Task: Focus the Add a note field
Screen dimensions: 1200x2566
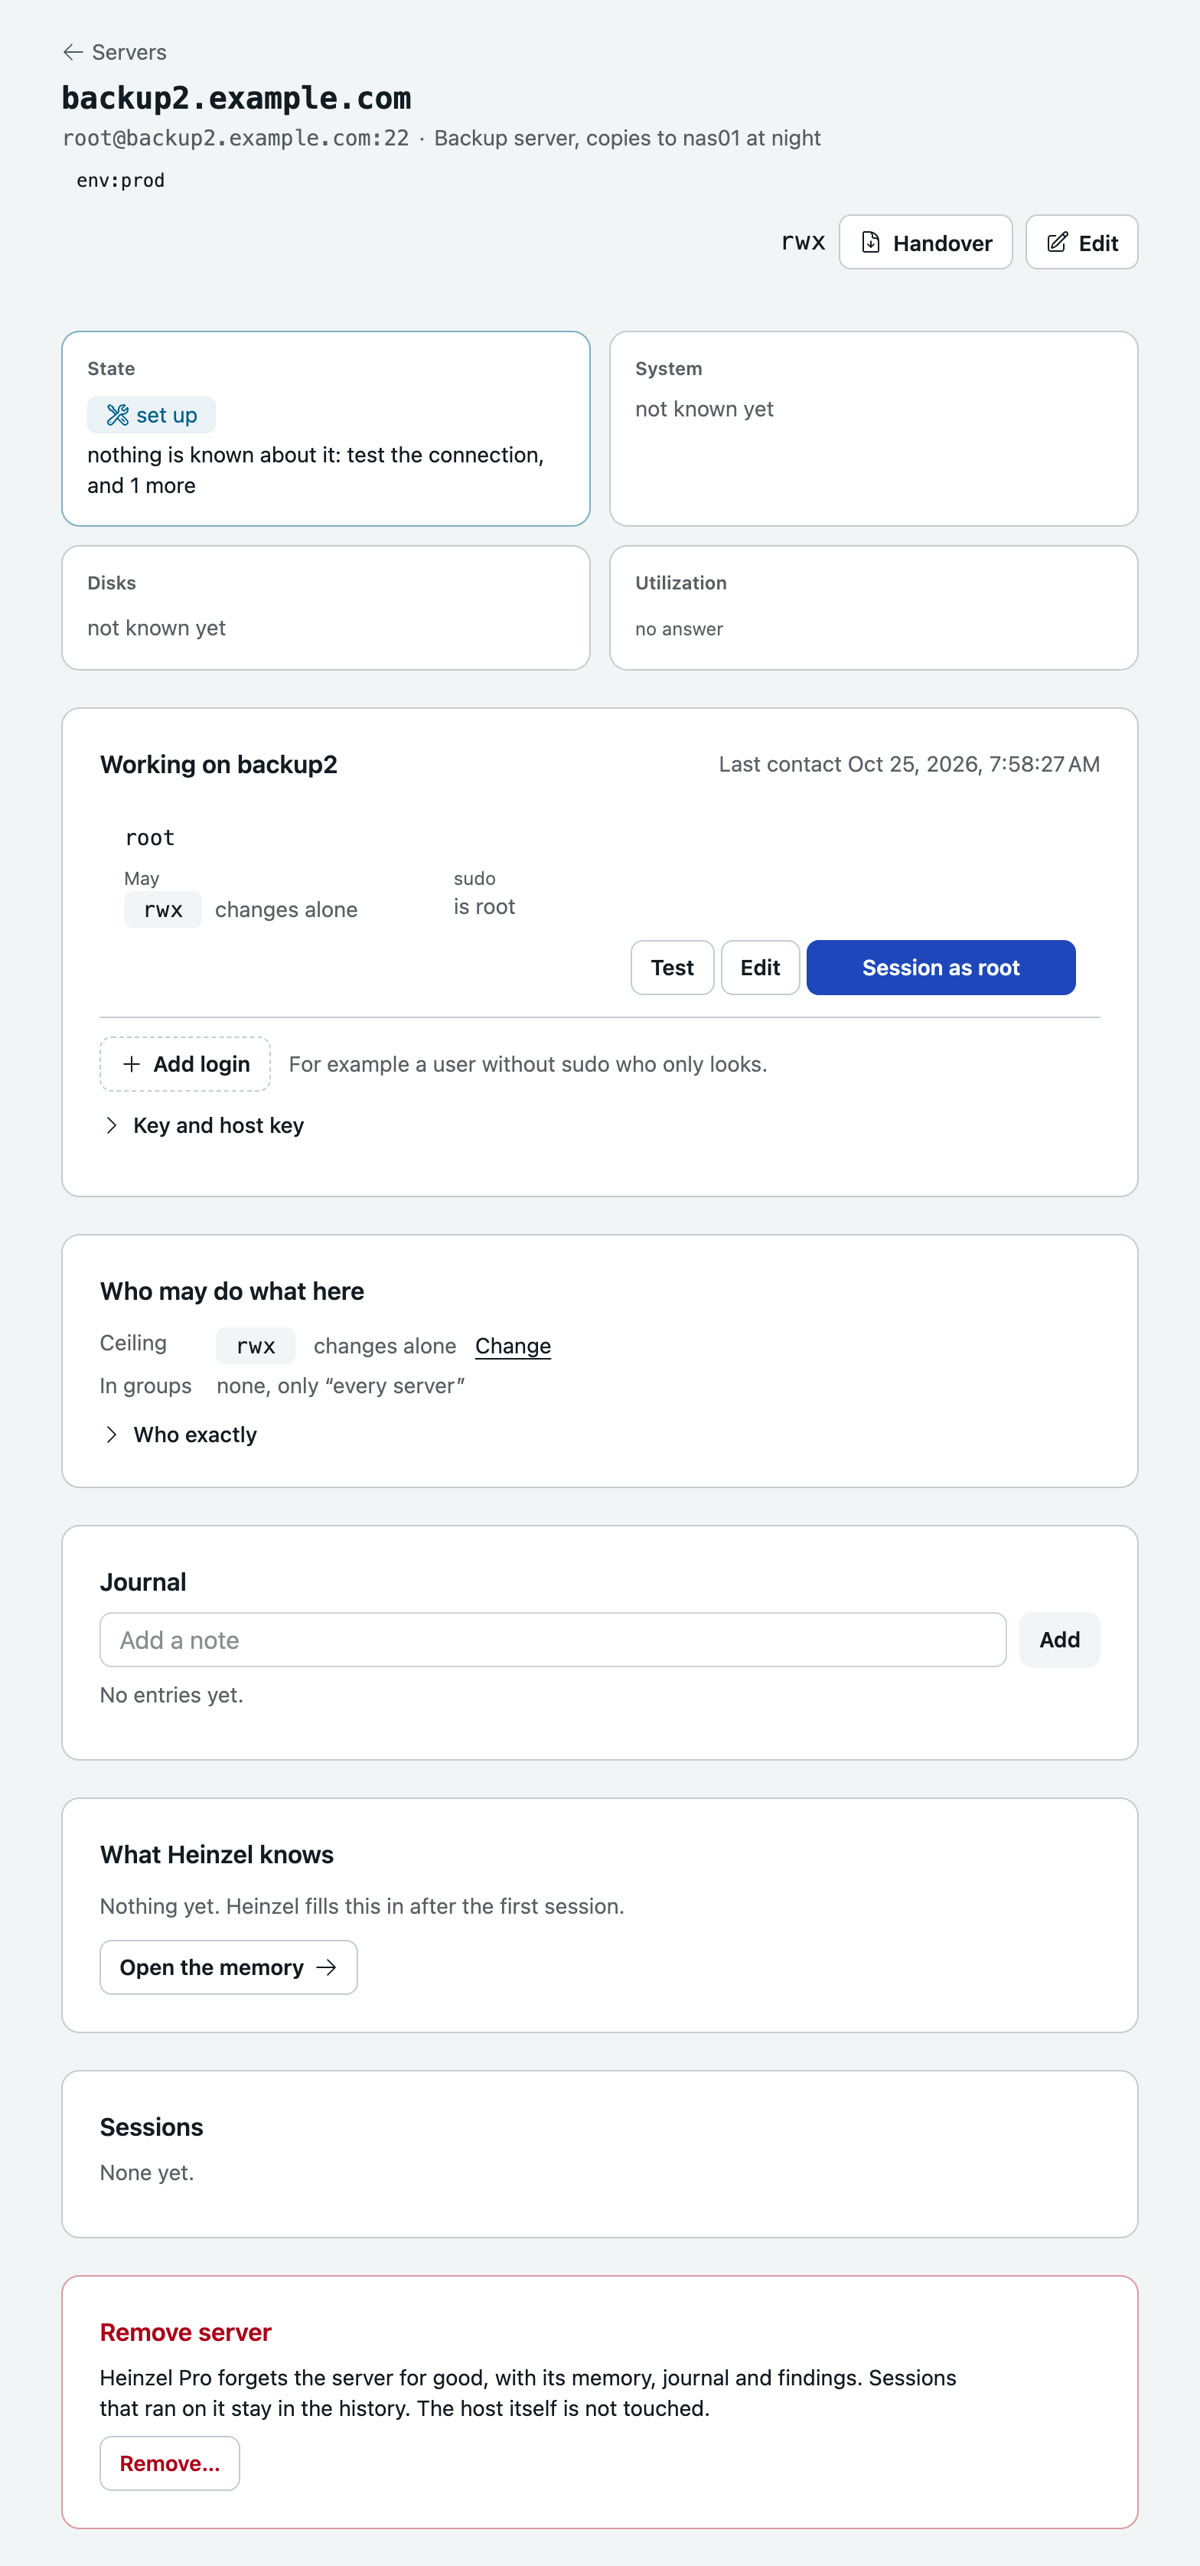Action: (553, 1640)
